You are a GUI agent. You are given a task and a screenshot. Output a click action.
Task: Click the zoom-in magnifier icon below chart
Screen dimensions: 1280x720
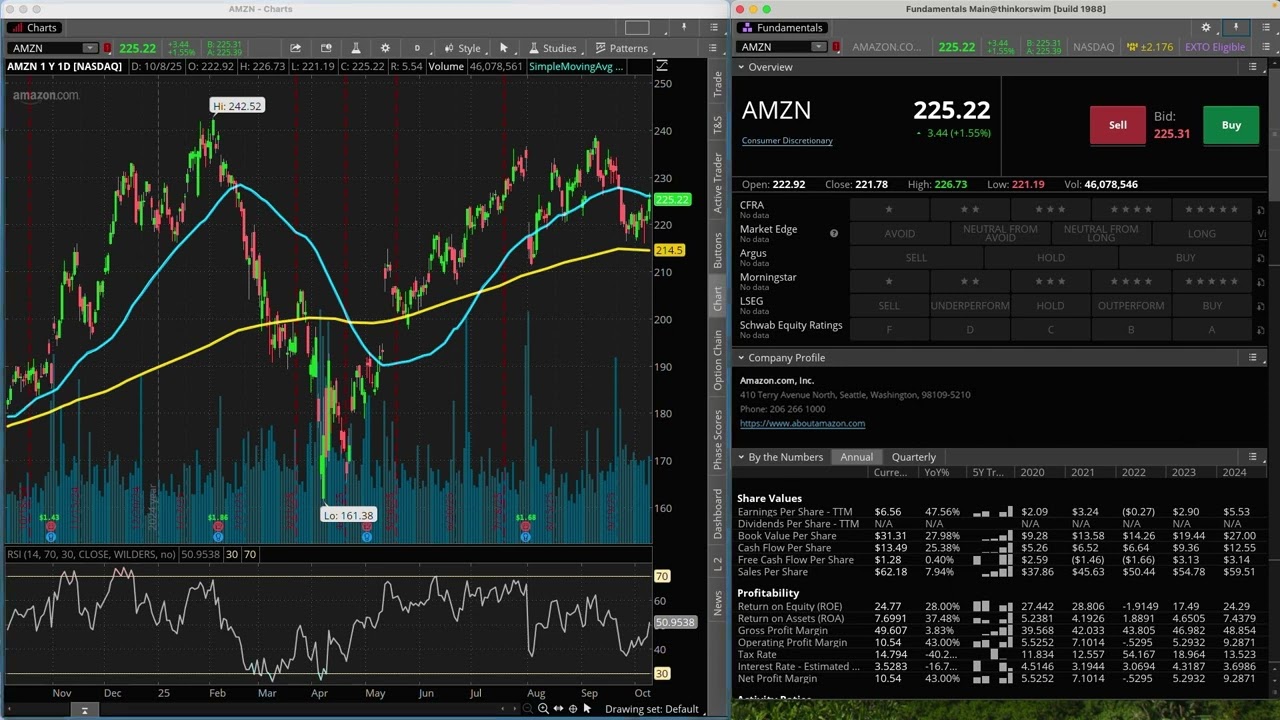(x=543, y=709)
